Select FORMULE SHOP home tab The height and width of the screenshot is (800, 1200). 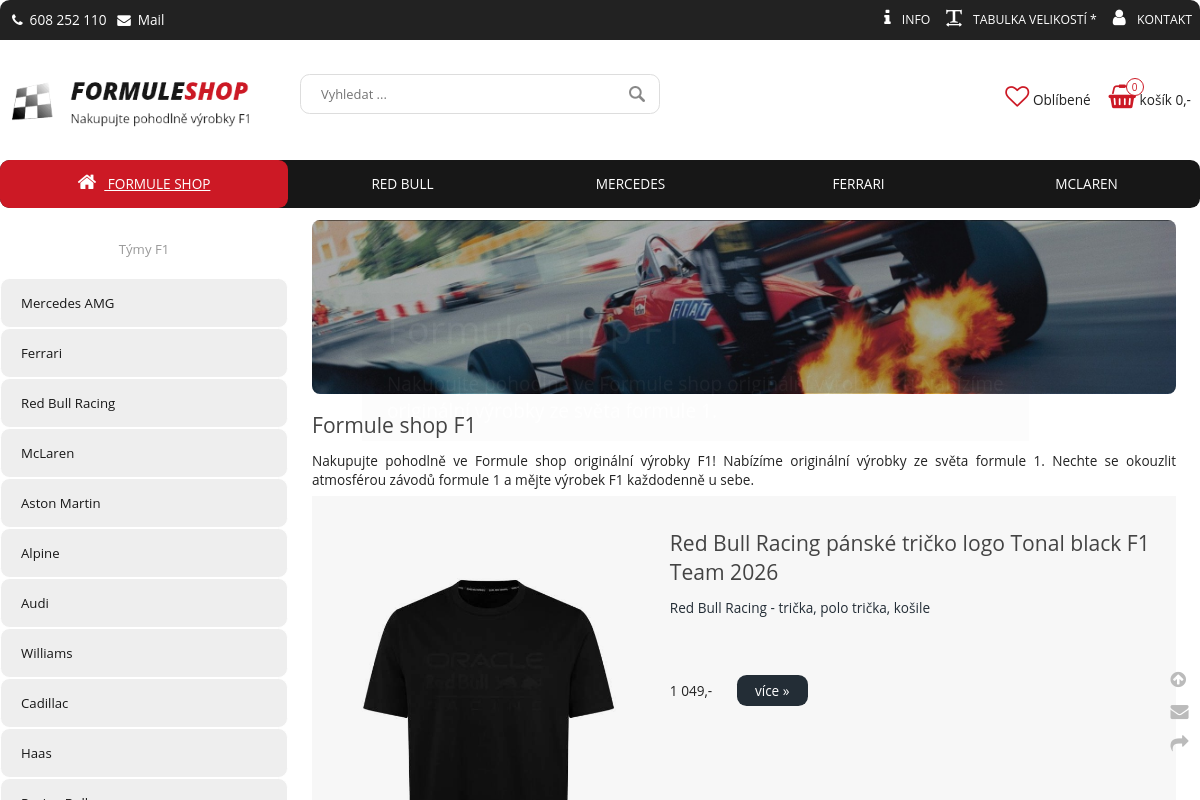(x=144, y=184)
